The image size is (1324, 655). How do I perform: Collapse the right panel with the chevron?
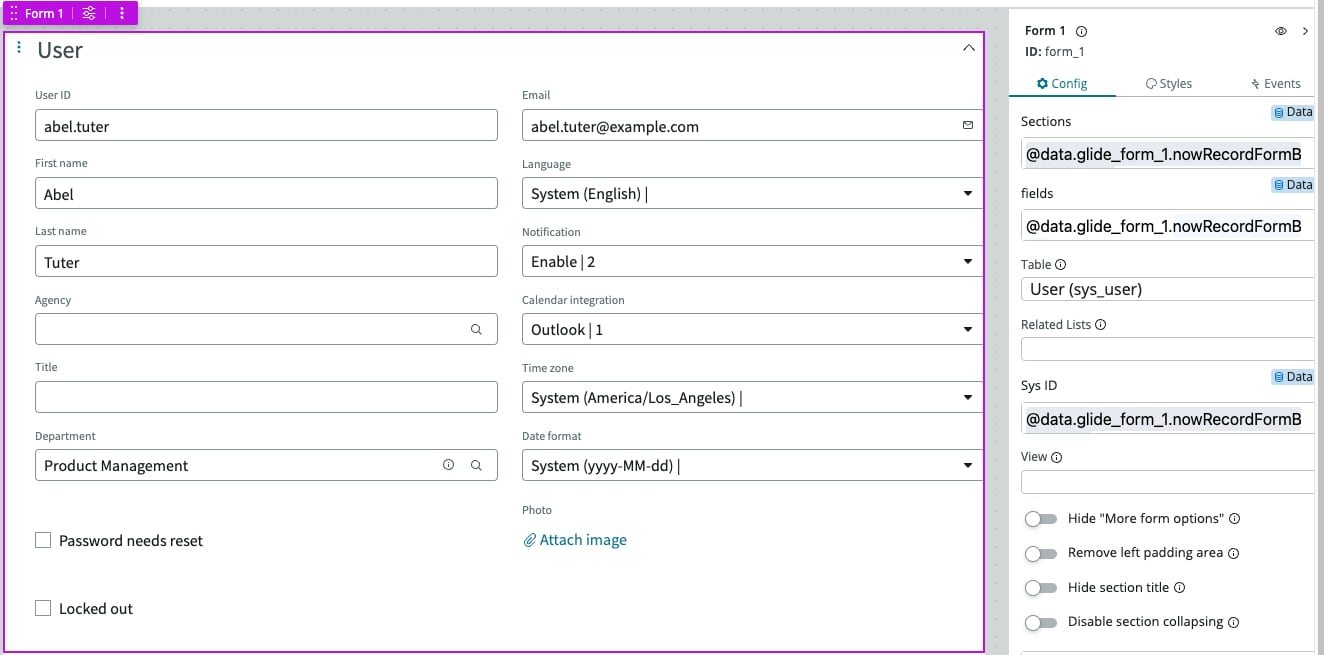(x=1307, y=31)
